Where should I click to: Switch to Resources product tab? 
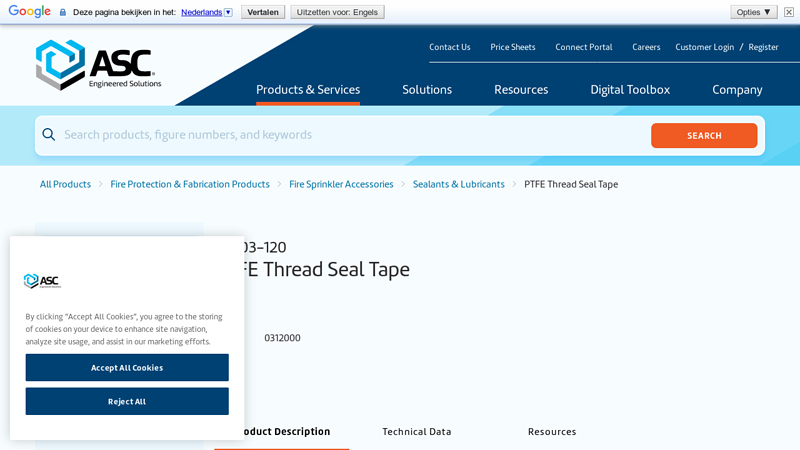point(552,432)
